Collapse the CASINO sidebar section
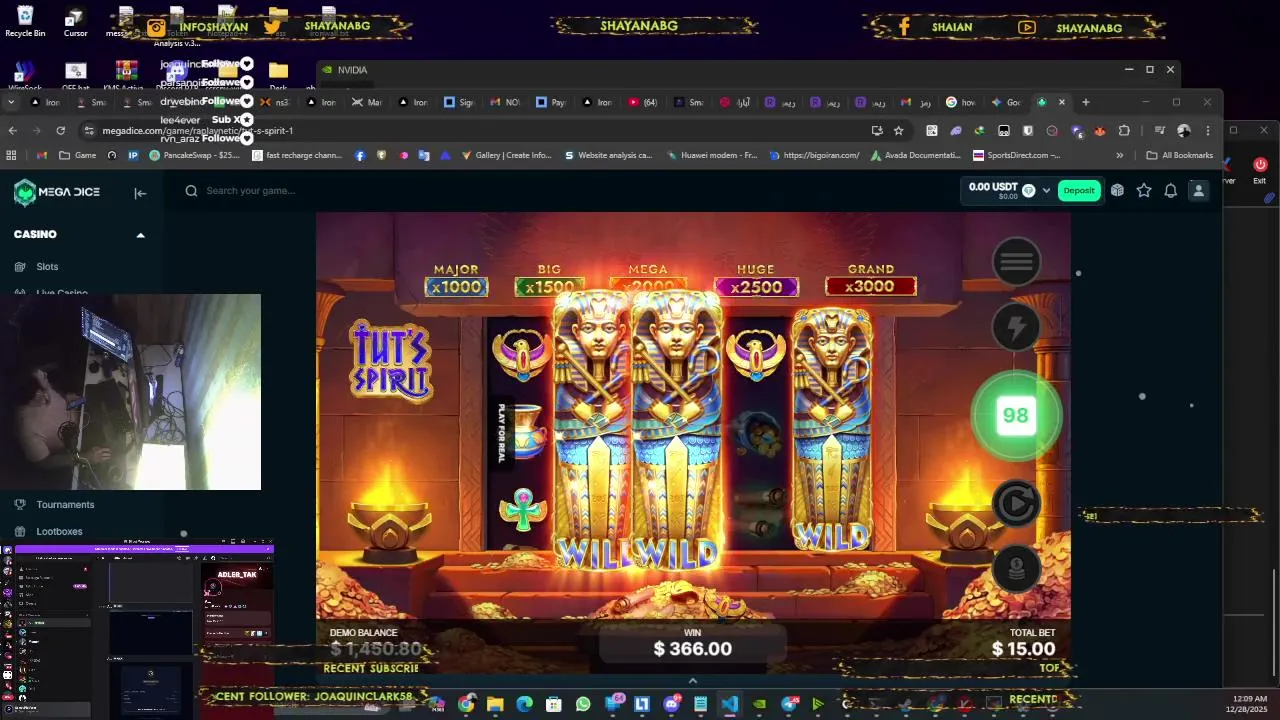The image size is (1280, 720). (x=140, y=235)
